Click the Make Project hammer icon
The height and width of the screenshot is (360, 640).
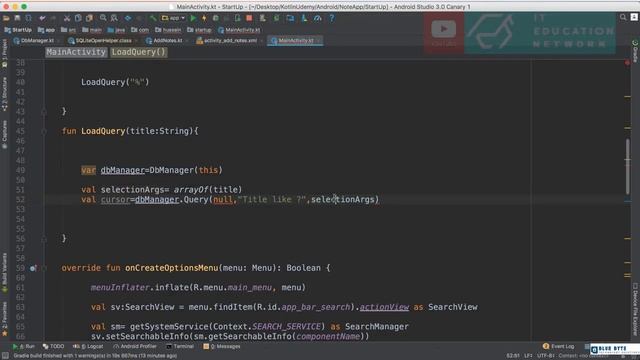point(153,18)
